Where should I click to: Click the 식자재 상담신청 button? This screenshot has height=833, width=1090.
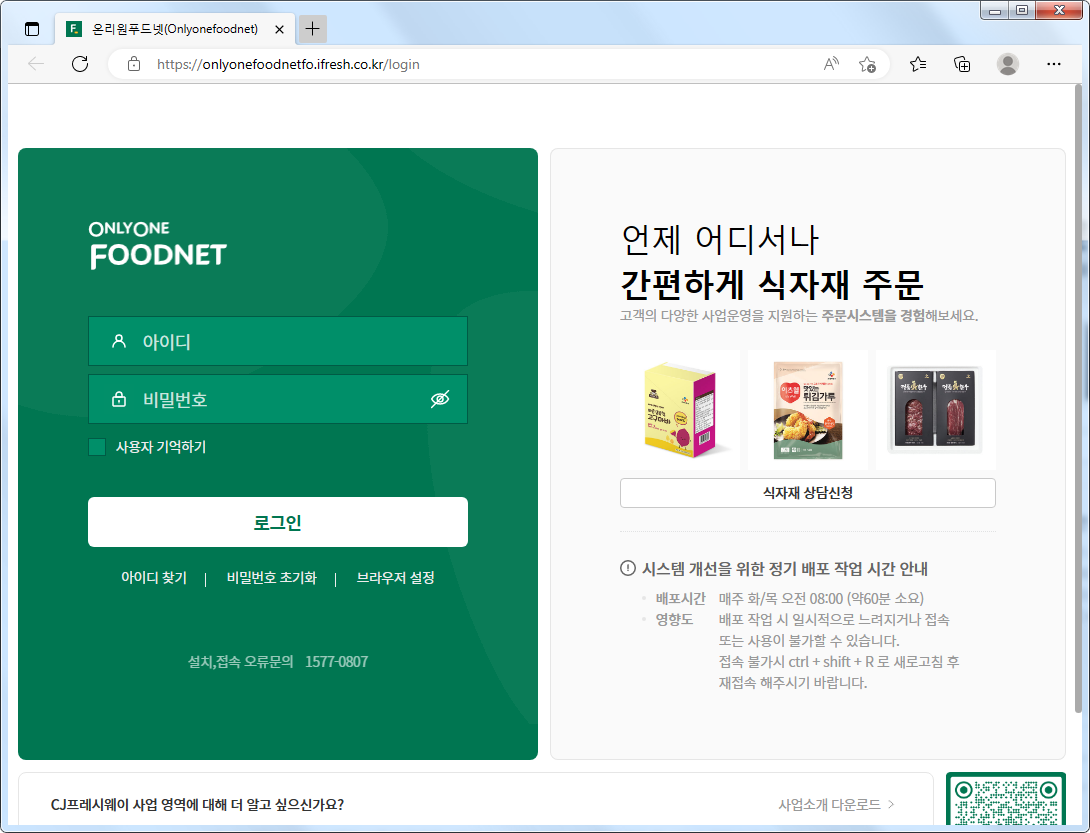coord(808,493)
